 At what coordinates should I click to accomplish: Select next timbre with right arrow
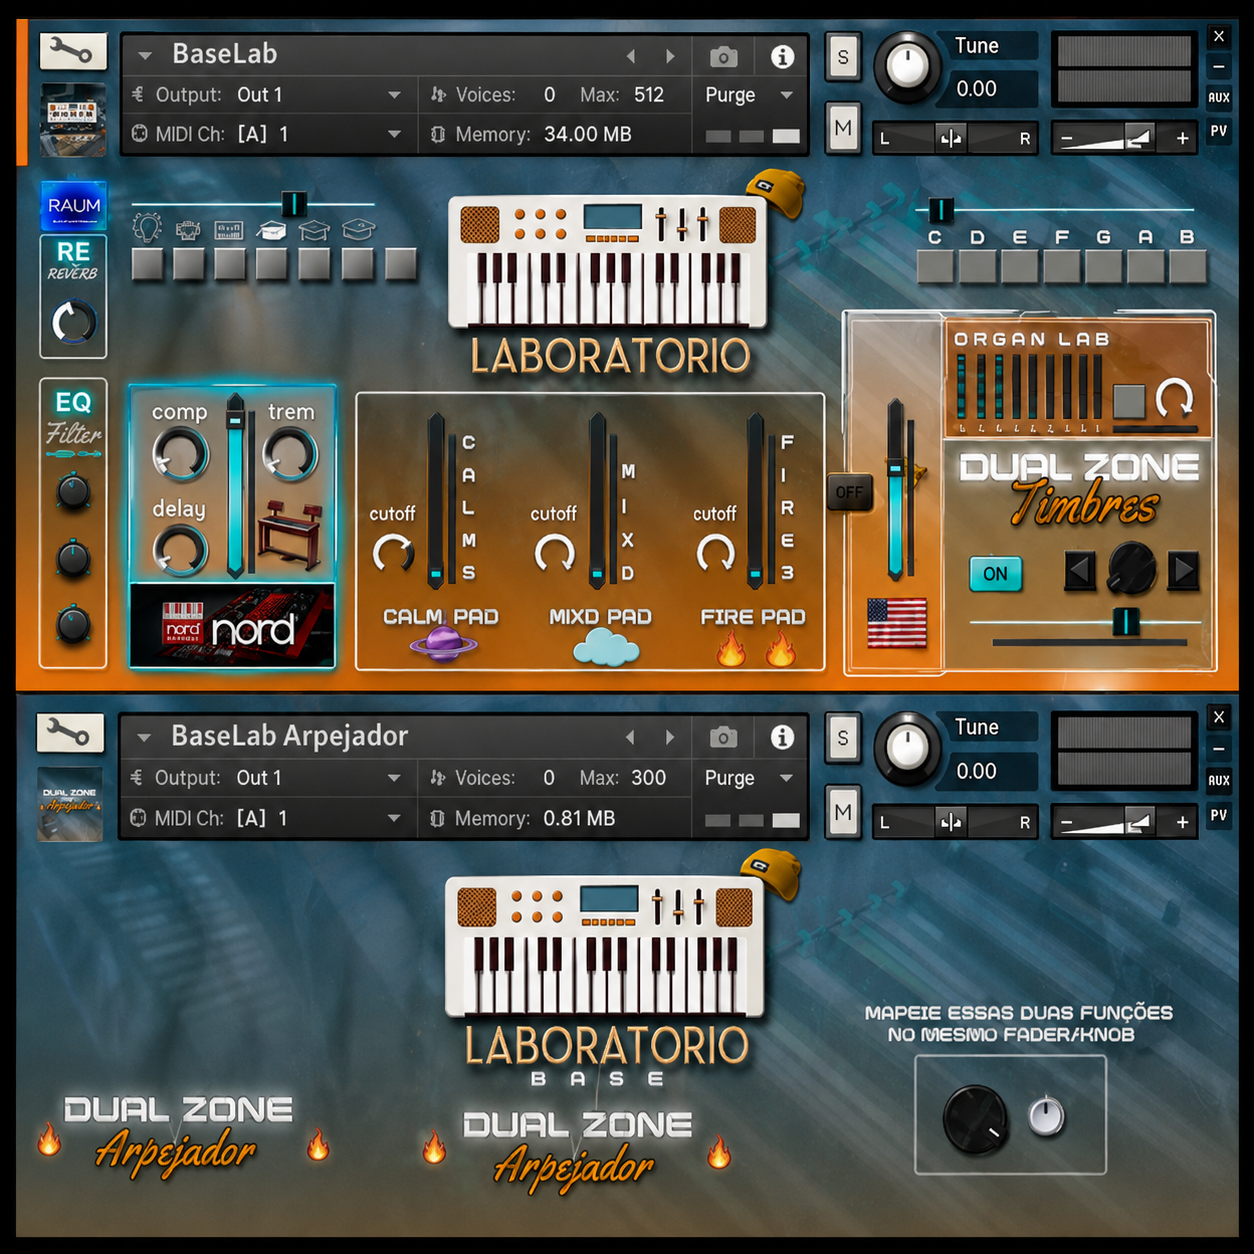click(x=1184, y=570)
